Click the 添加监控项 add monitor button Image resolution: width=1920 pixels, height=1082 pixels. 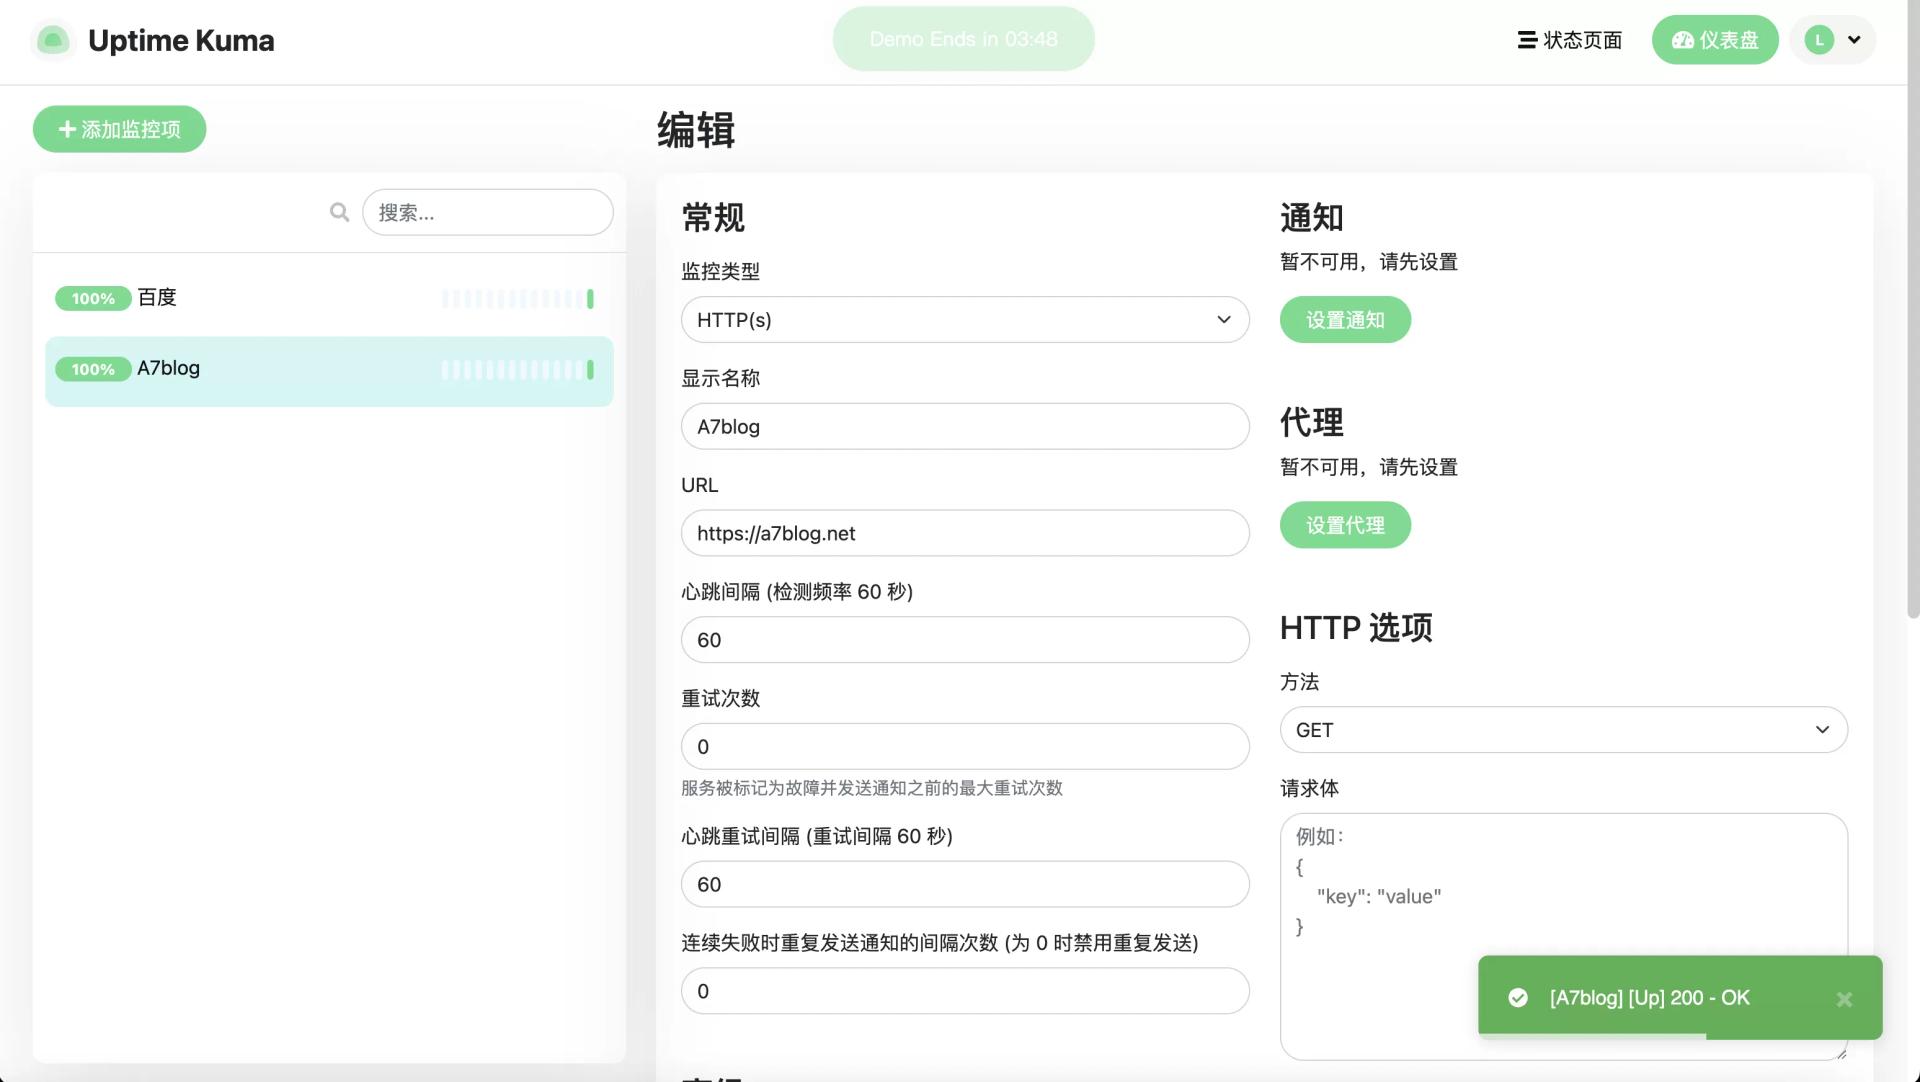[x=120, y=129]
